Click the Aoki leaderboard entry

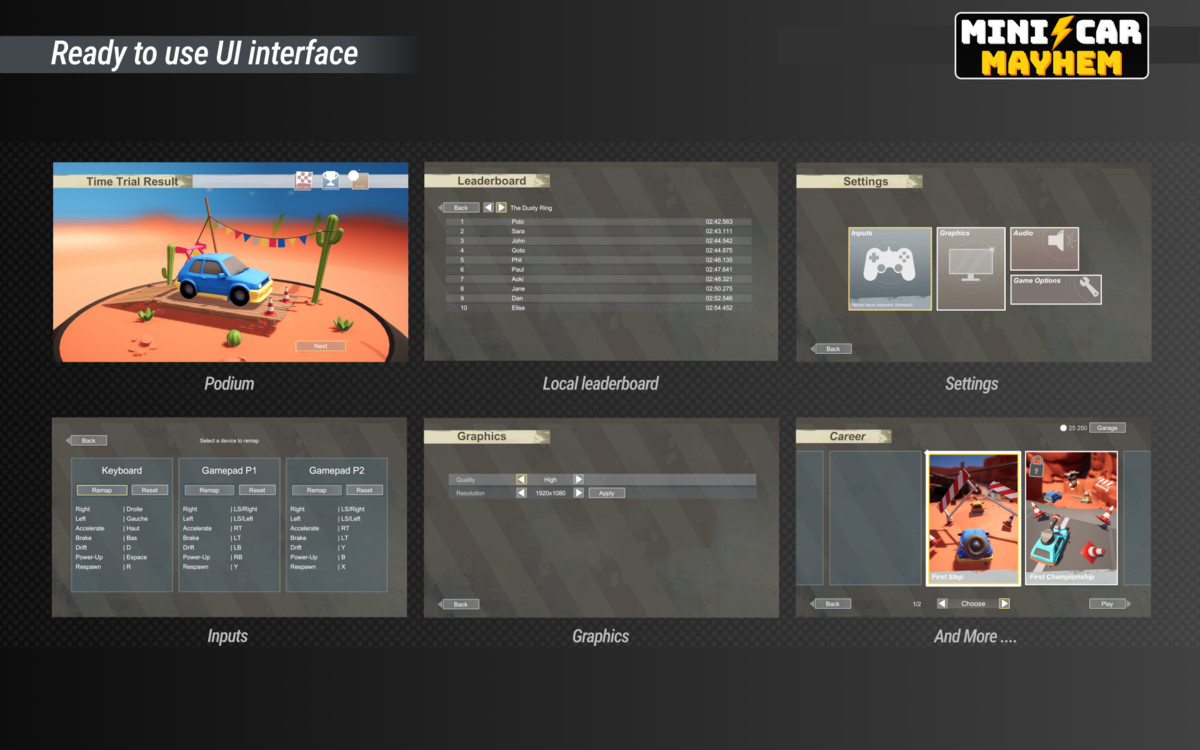click(599, 279)
